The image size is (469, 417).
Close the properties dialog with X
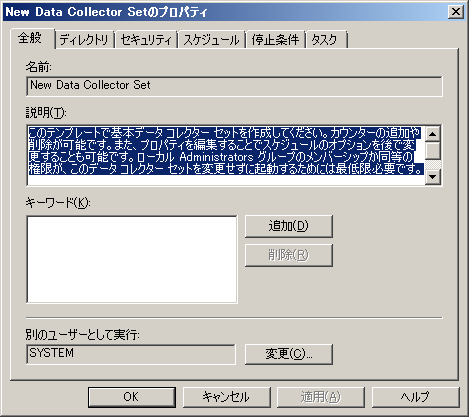(x=455, y=12)
